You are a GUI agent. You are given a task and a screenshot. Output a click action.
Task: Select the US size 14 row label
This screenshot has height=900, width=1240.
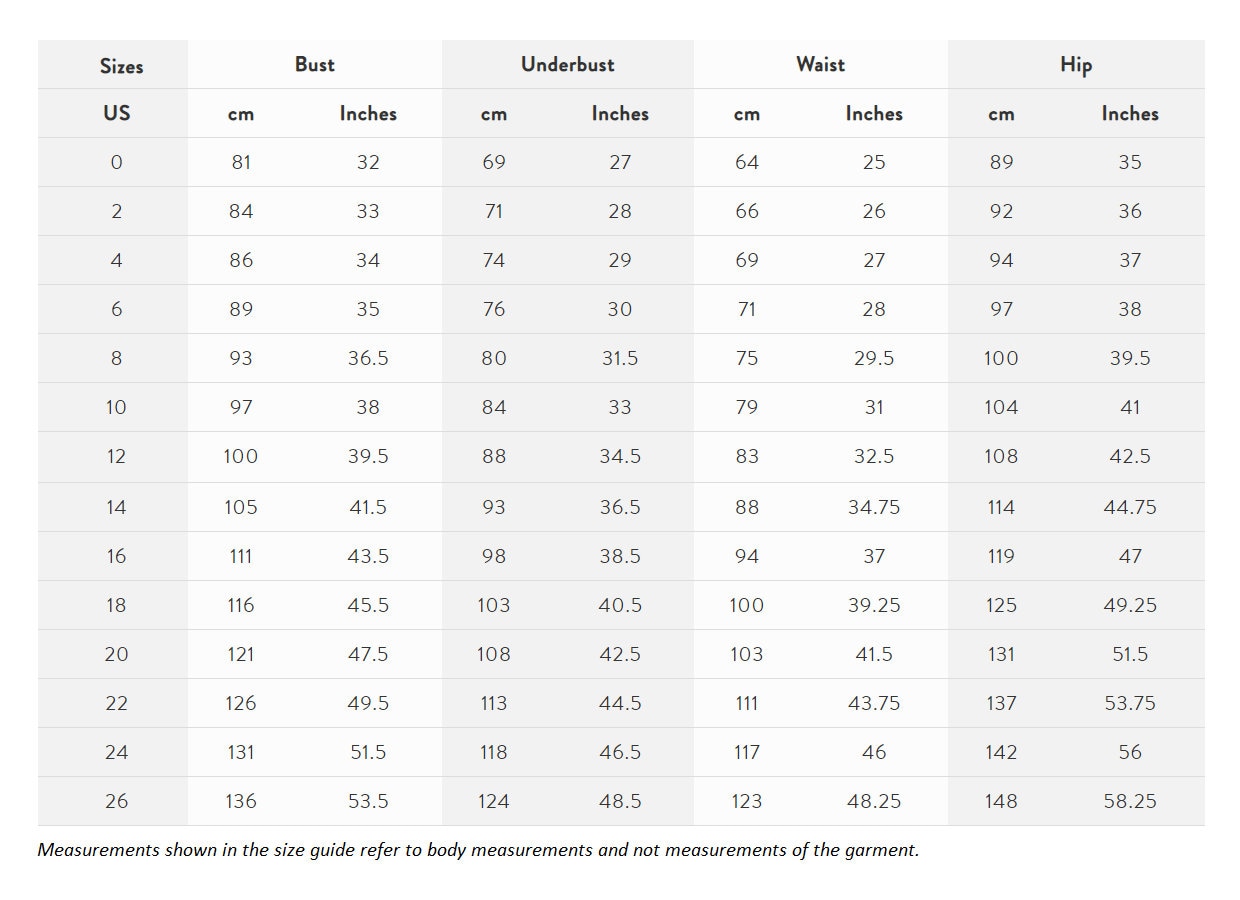click(116, 507)
